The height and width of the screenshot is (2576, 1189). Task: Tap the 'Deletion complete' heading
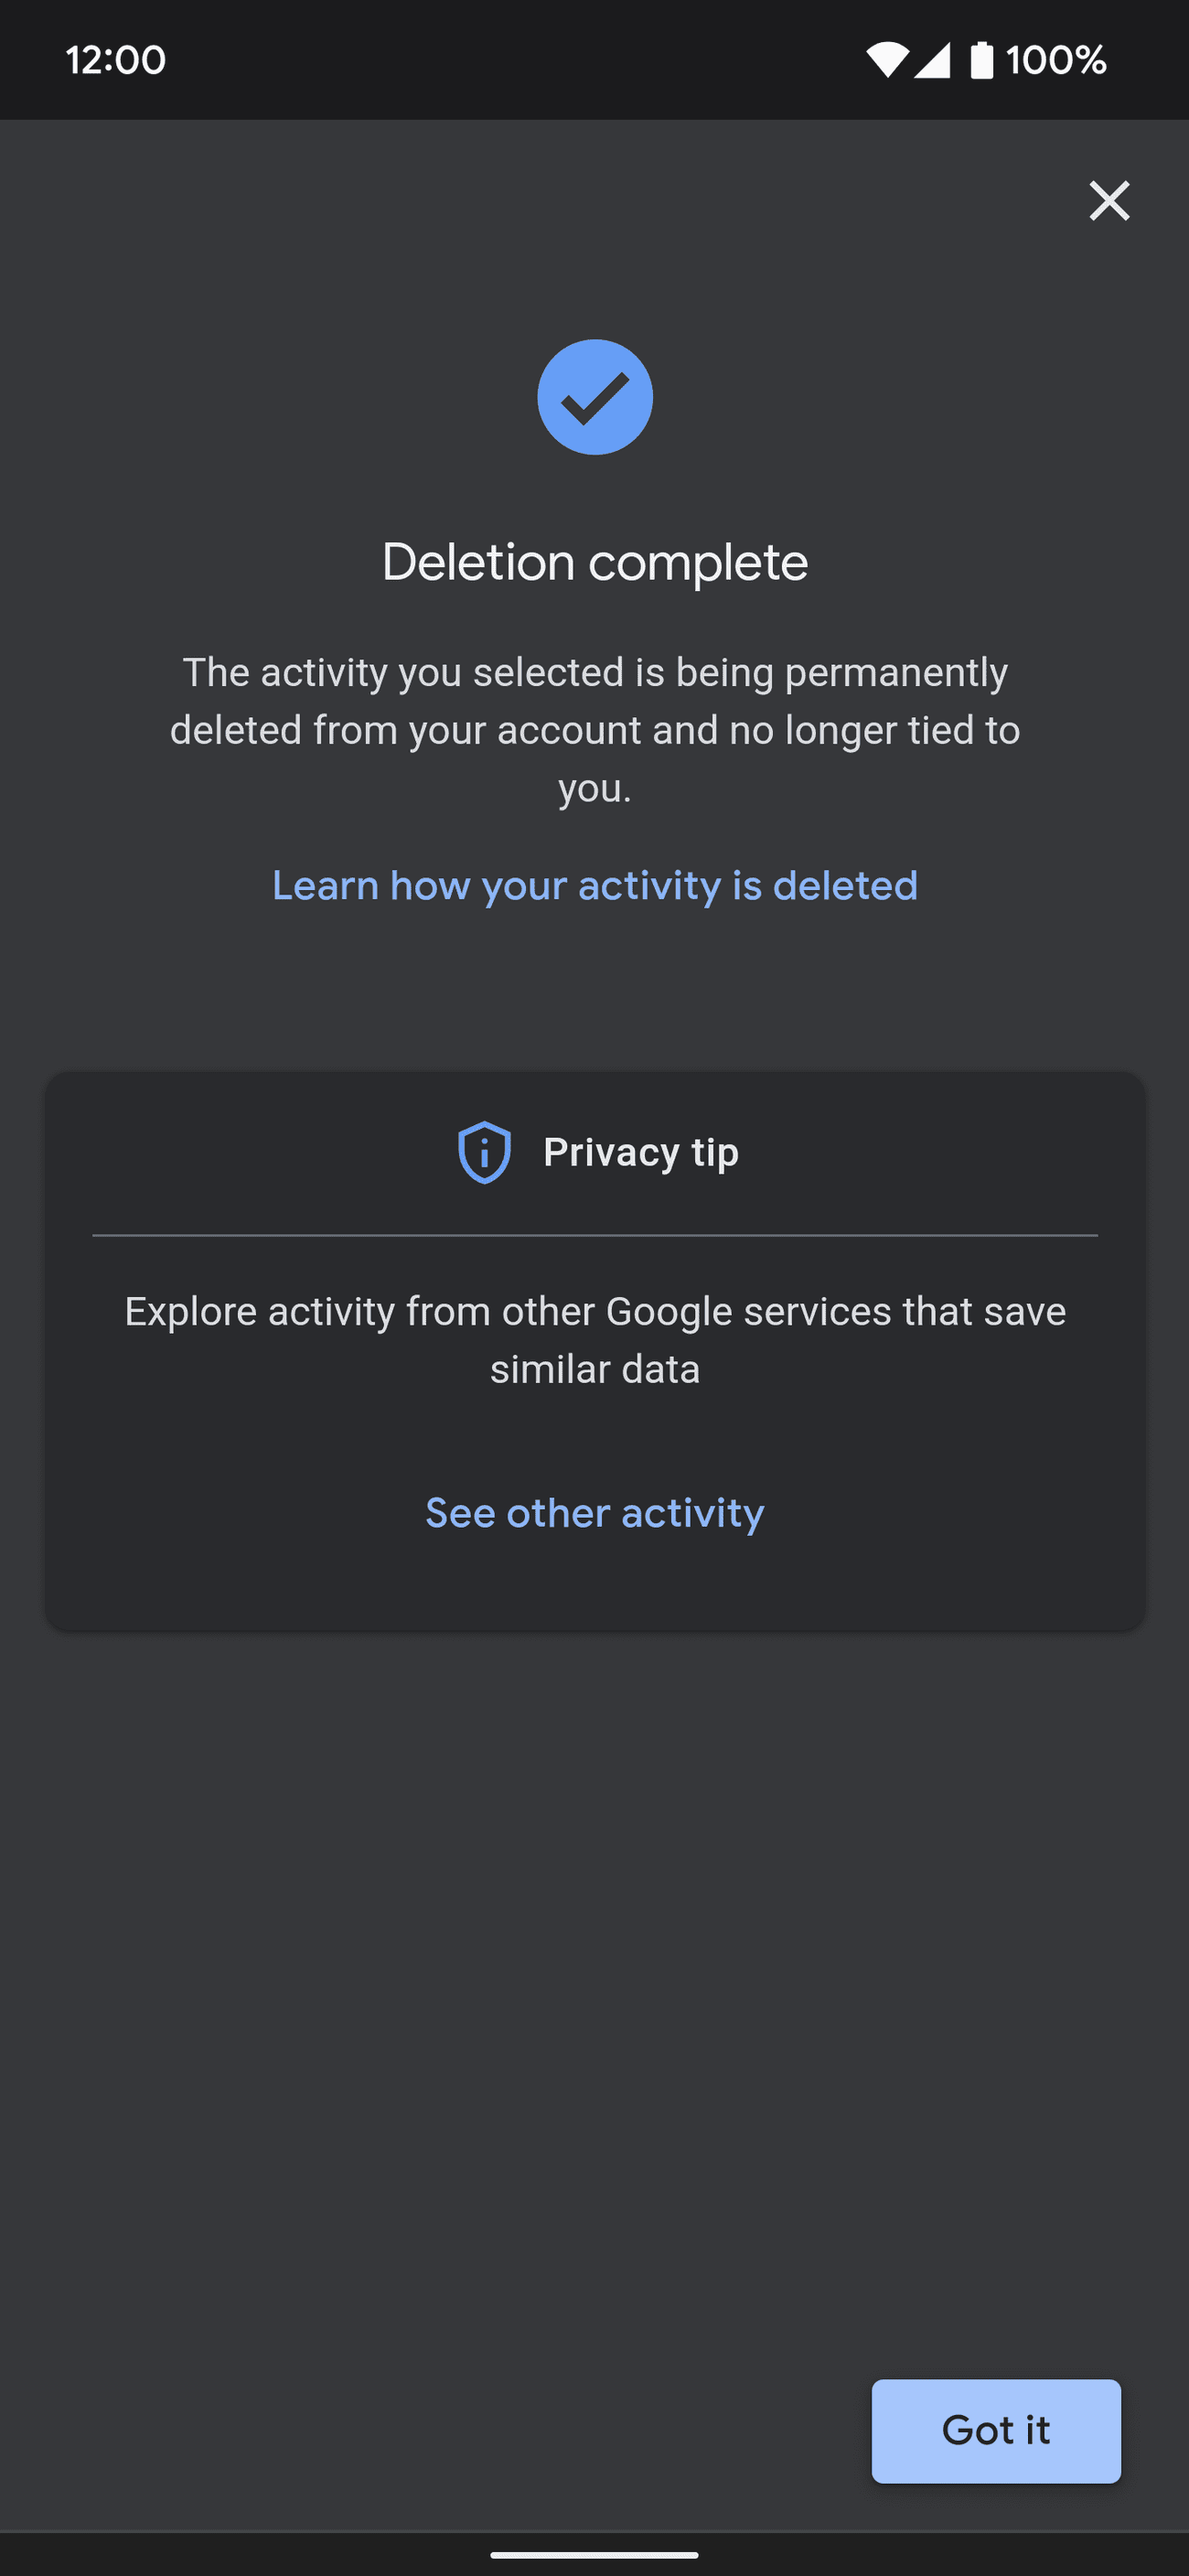pyautogui.click(x=595, y=562)
